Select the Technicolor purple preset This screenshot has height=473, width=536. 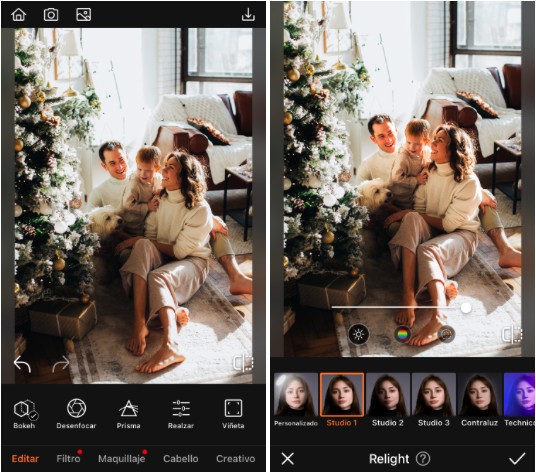coord(519,400)
